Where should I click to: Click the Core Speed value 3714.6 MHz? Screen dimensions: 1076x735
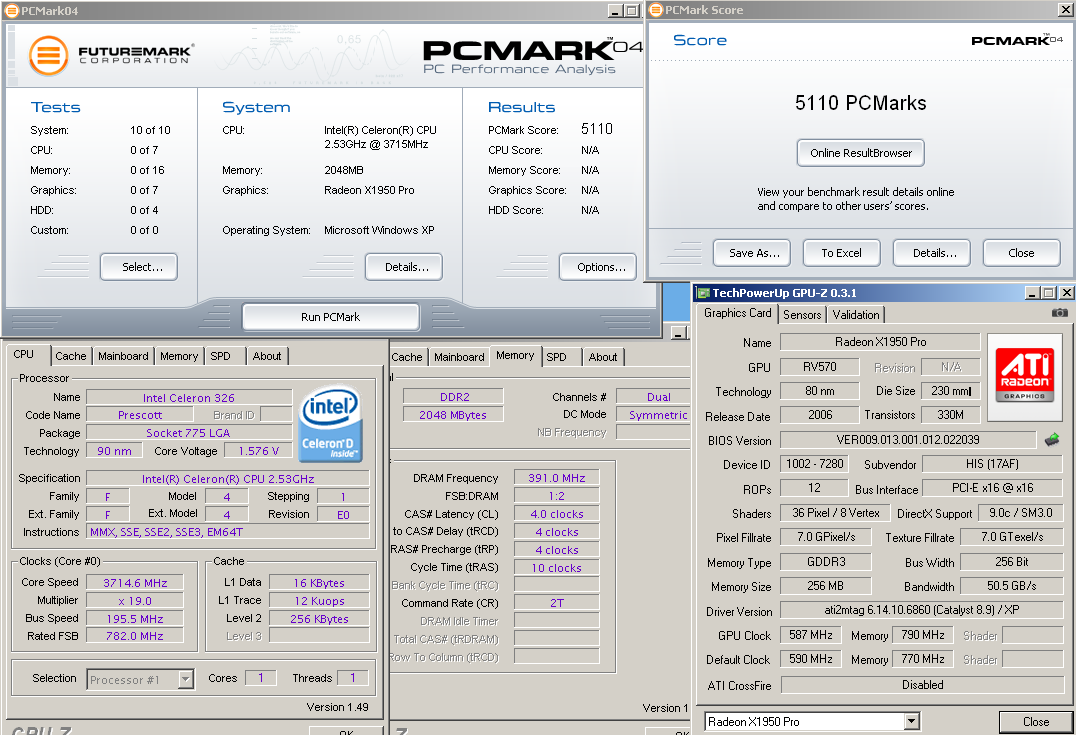(135, 583)
